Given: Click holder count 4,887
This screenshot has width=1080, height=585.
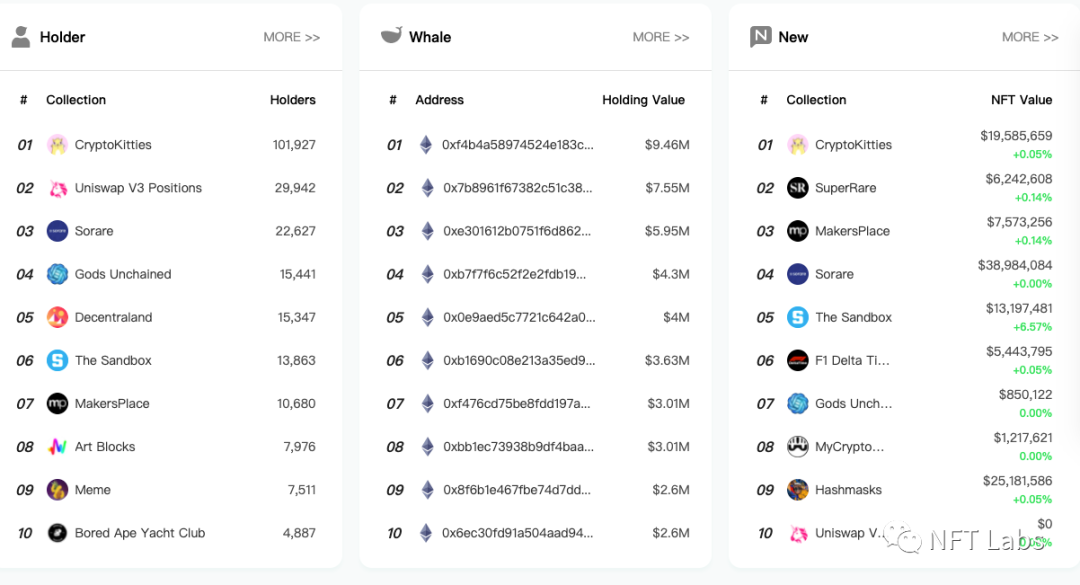Looking at the screenshot, I should (x=299, y=533).
